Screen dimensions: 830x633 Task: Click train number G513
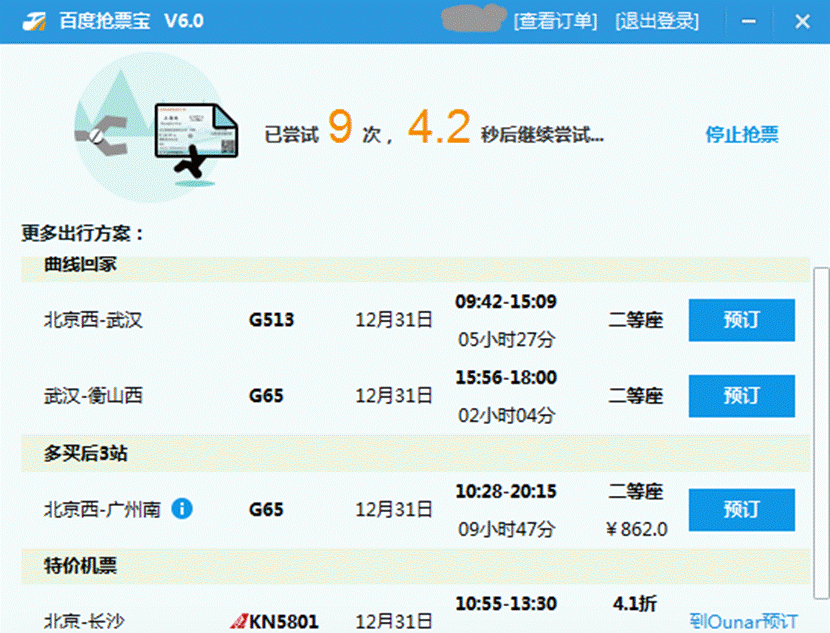[x=272, y=320]
